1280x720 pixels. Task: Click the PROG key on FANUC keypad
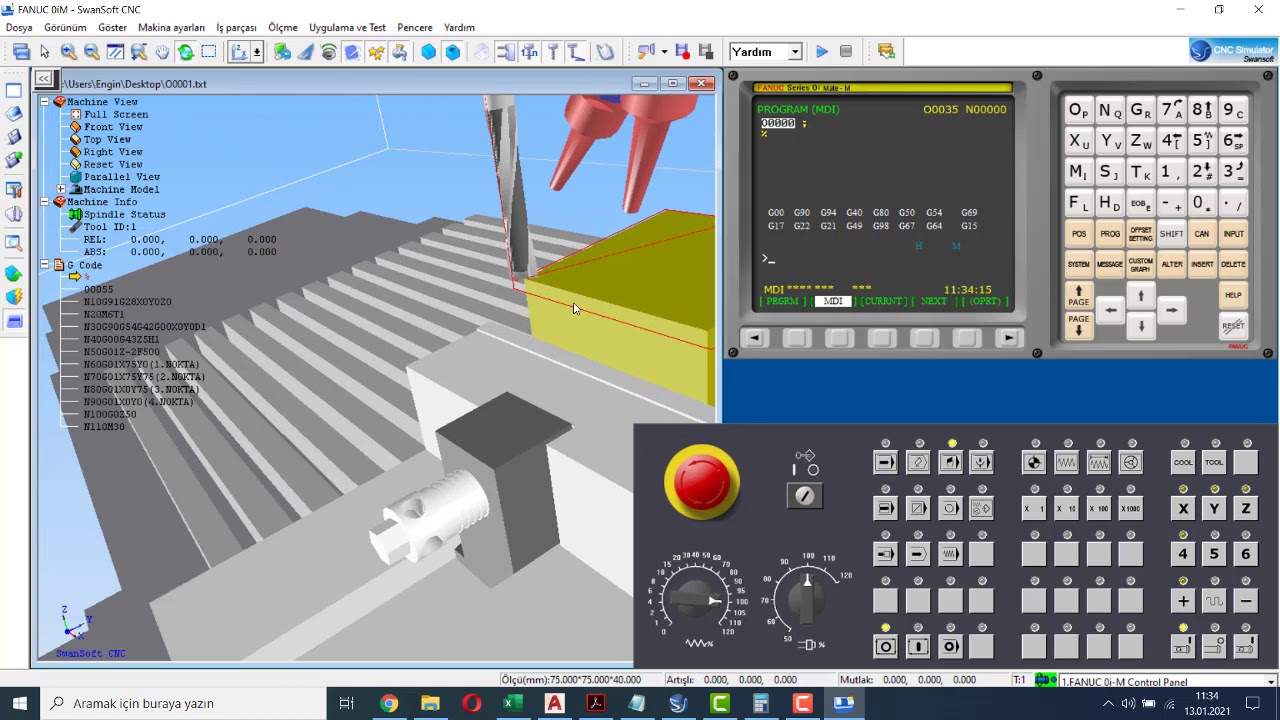[1110, 233]
